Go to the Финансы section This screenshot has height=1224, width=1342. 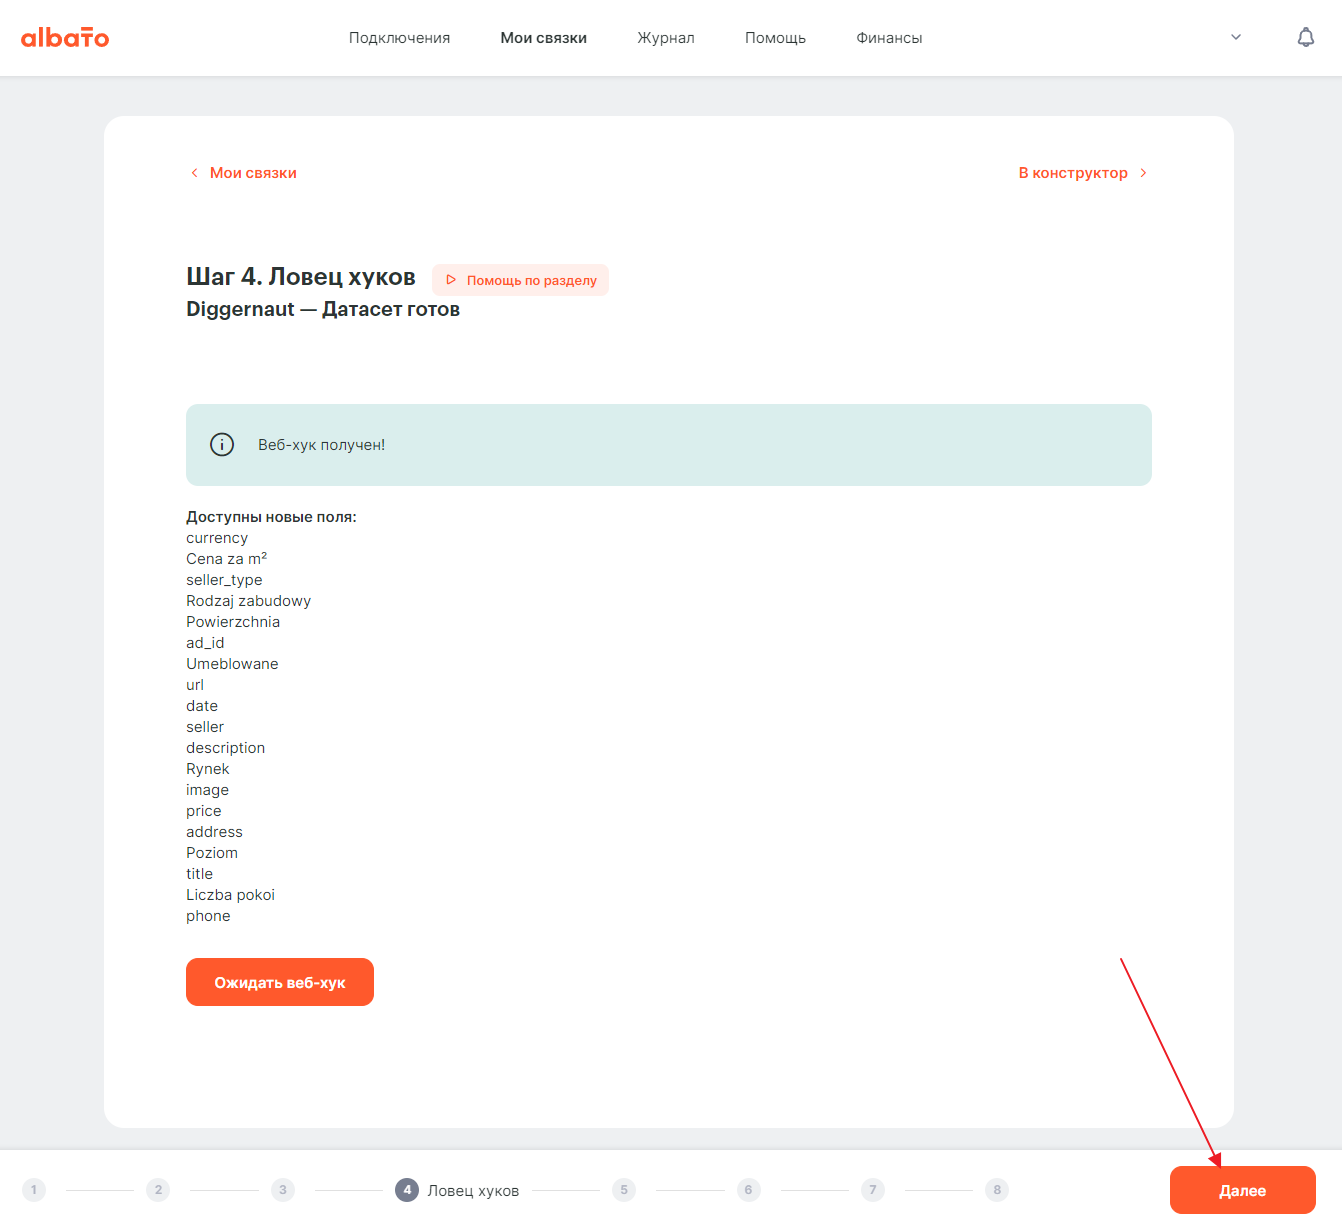[889, 38]
